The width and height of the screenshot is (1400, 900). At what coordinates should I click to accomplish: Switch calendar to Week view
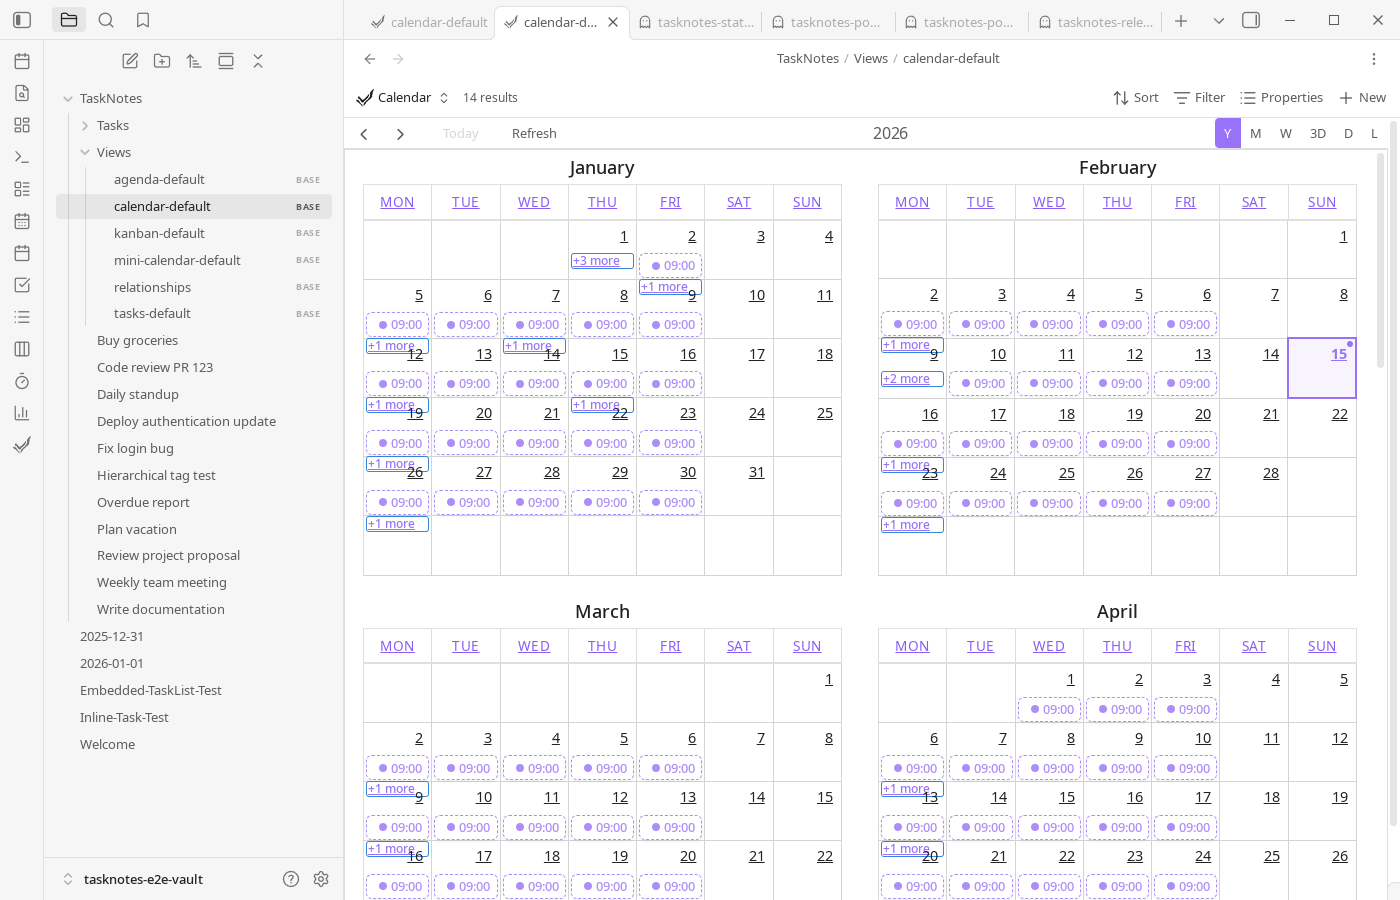tap(1286, 134)
